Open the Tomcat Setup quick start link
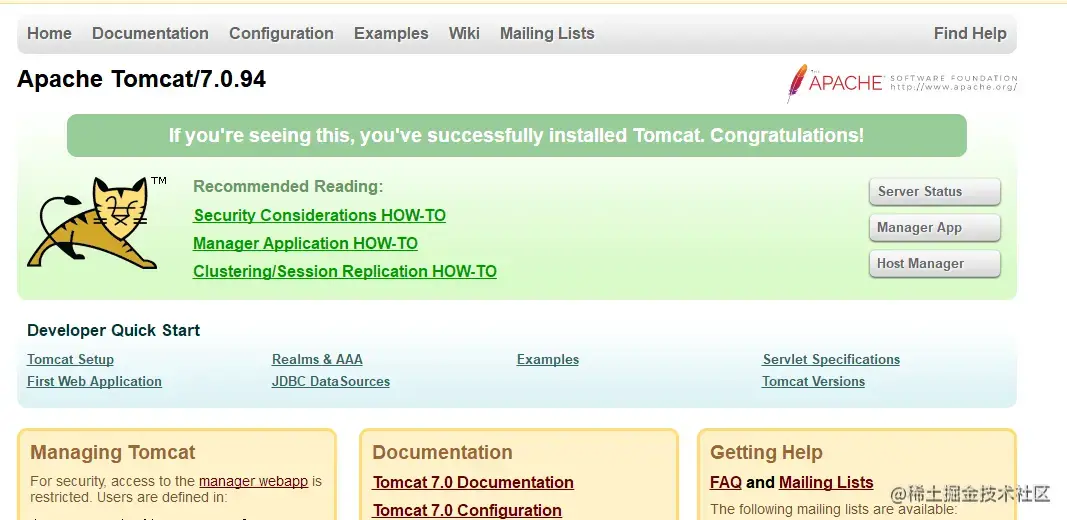The image size is (1067, 520). (71, 359)
